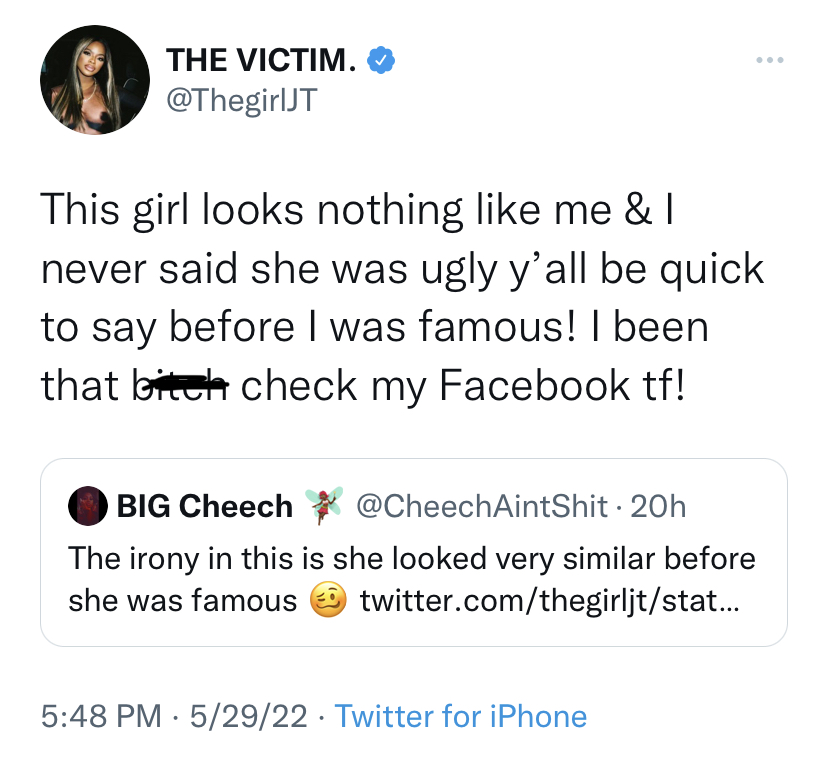The image size is (828, 757).
Task: Select the @ThegirlJT handle
Action: click(242, 99)
